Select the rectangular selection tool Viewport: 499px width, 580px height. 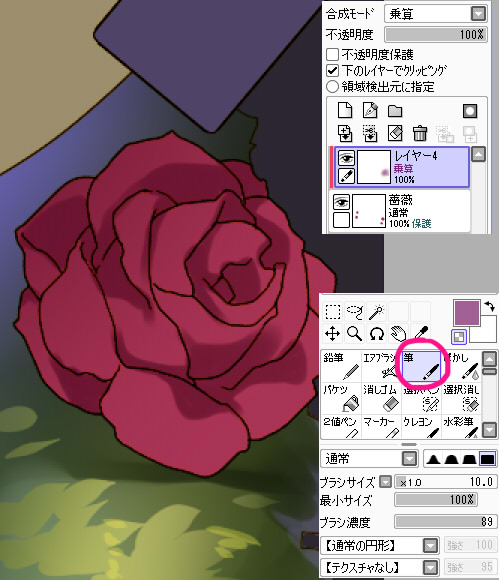pos(333,312)
